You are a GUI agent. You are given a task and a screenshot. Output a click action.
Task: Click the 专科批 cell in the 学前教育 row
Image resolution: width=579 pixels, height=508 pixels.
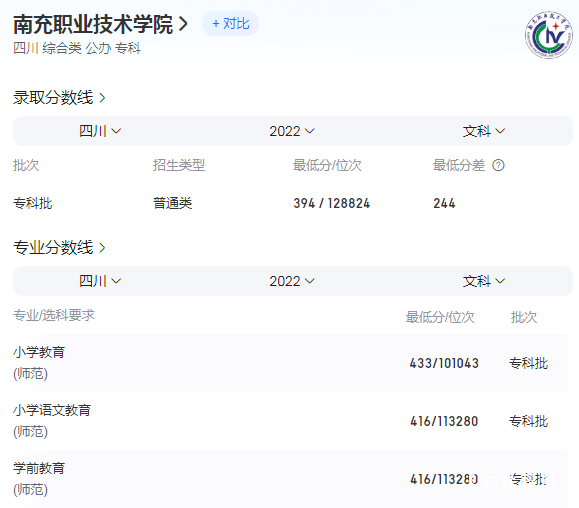[x=528, y=479]
